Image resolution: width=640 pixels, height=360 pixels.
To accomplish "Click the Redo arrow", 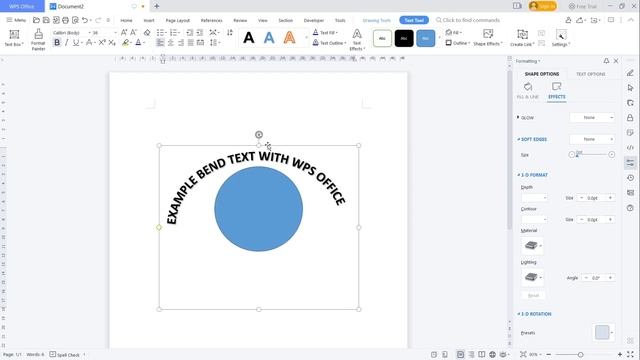I will [x=98, y=20].
